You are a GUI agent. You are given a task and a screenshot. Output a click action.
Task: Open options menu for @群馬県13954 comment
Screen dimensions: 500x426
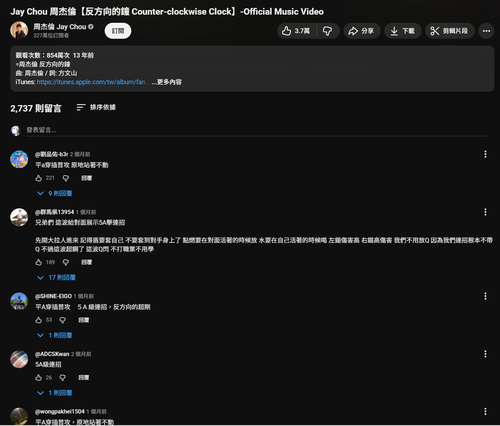click(485, 212)
